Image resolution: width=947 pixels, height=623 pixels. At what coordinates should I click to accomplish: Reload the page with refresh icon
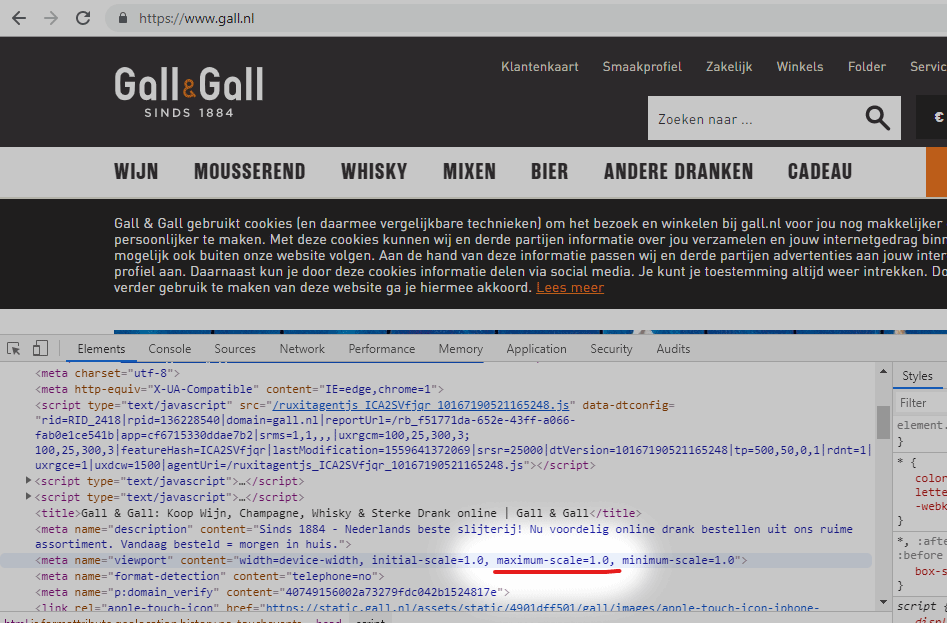tap(83, 18)
